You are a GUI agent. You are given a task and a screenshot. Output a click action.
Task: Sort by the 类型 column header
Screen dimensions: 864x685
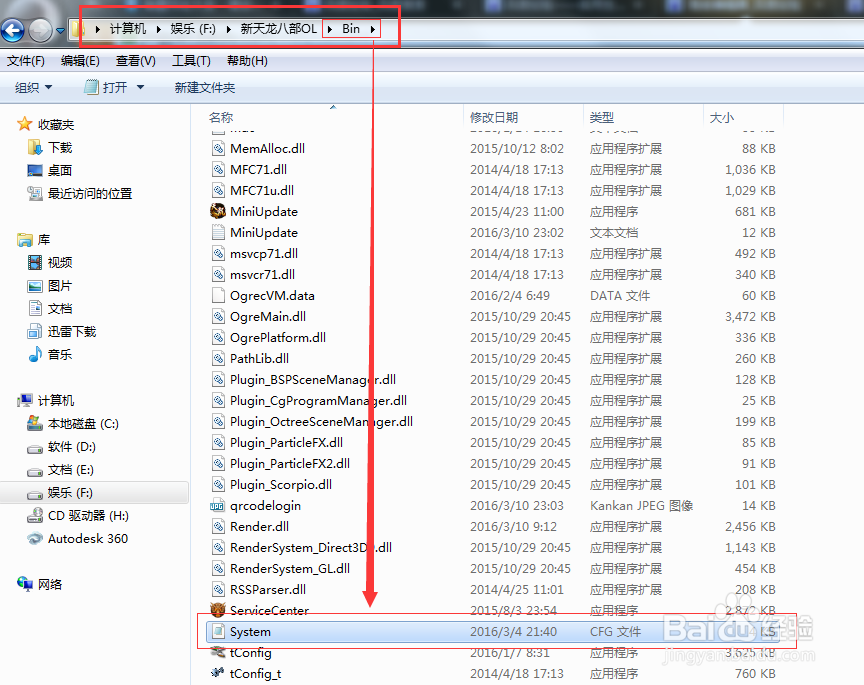[x=602, y=117]
